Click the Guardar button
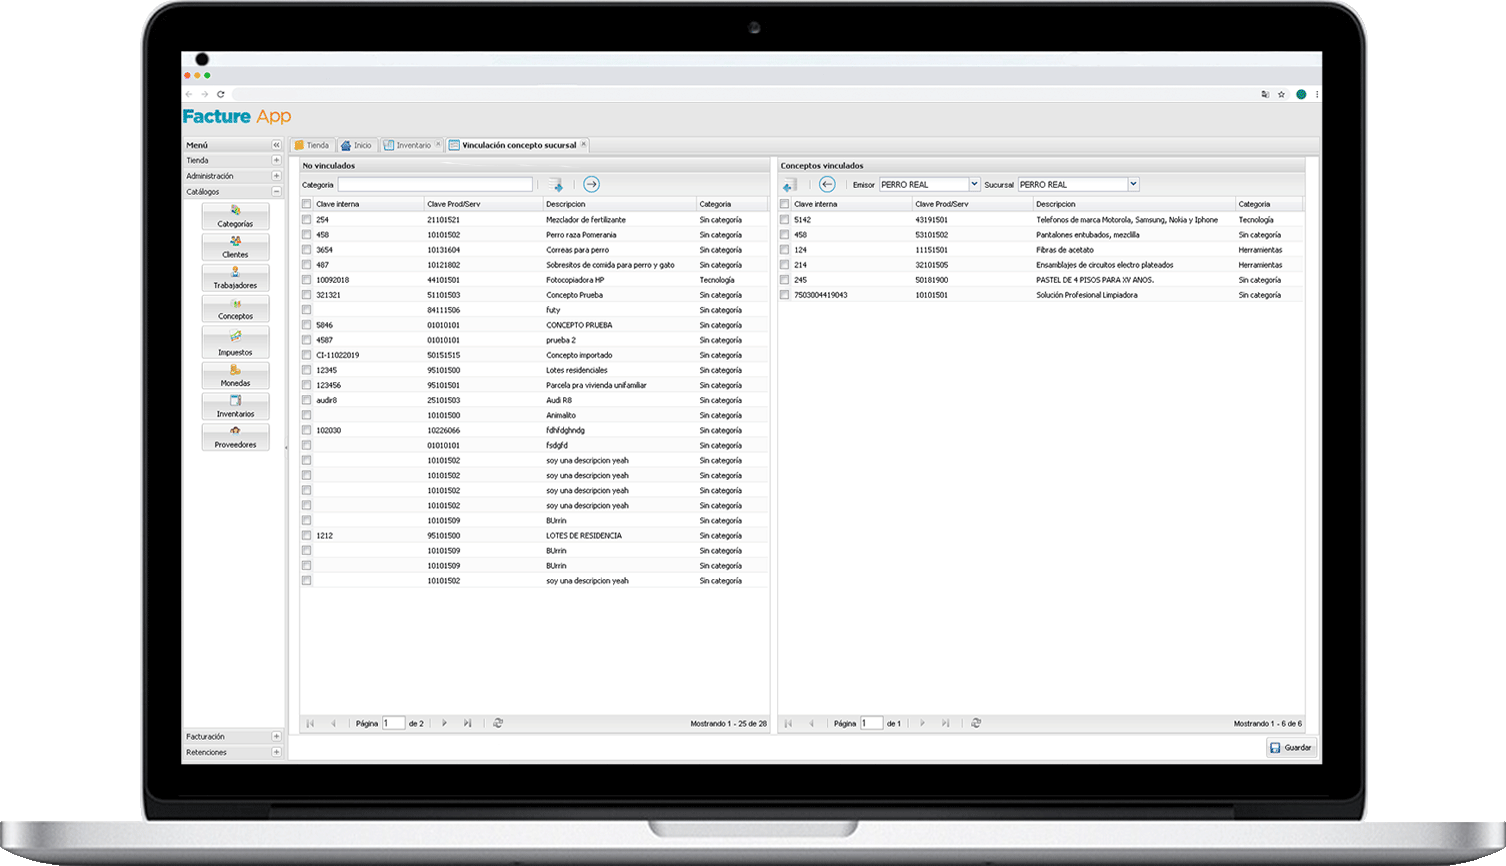Screen dimensions: 1506x866 coord(1291,748)
